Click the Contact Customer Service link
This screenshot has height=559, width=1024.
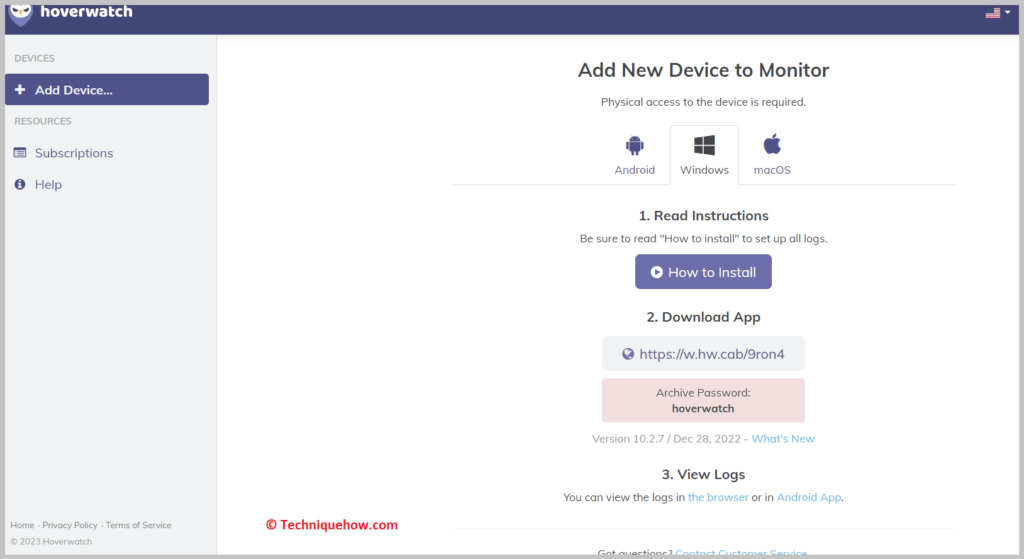click(x=741, y=553)
